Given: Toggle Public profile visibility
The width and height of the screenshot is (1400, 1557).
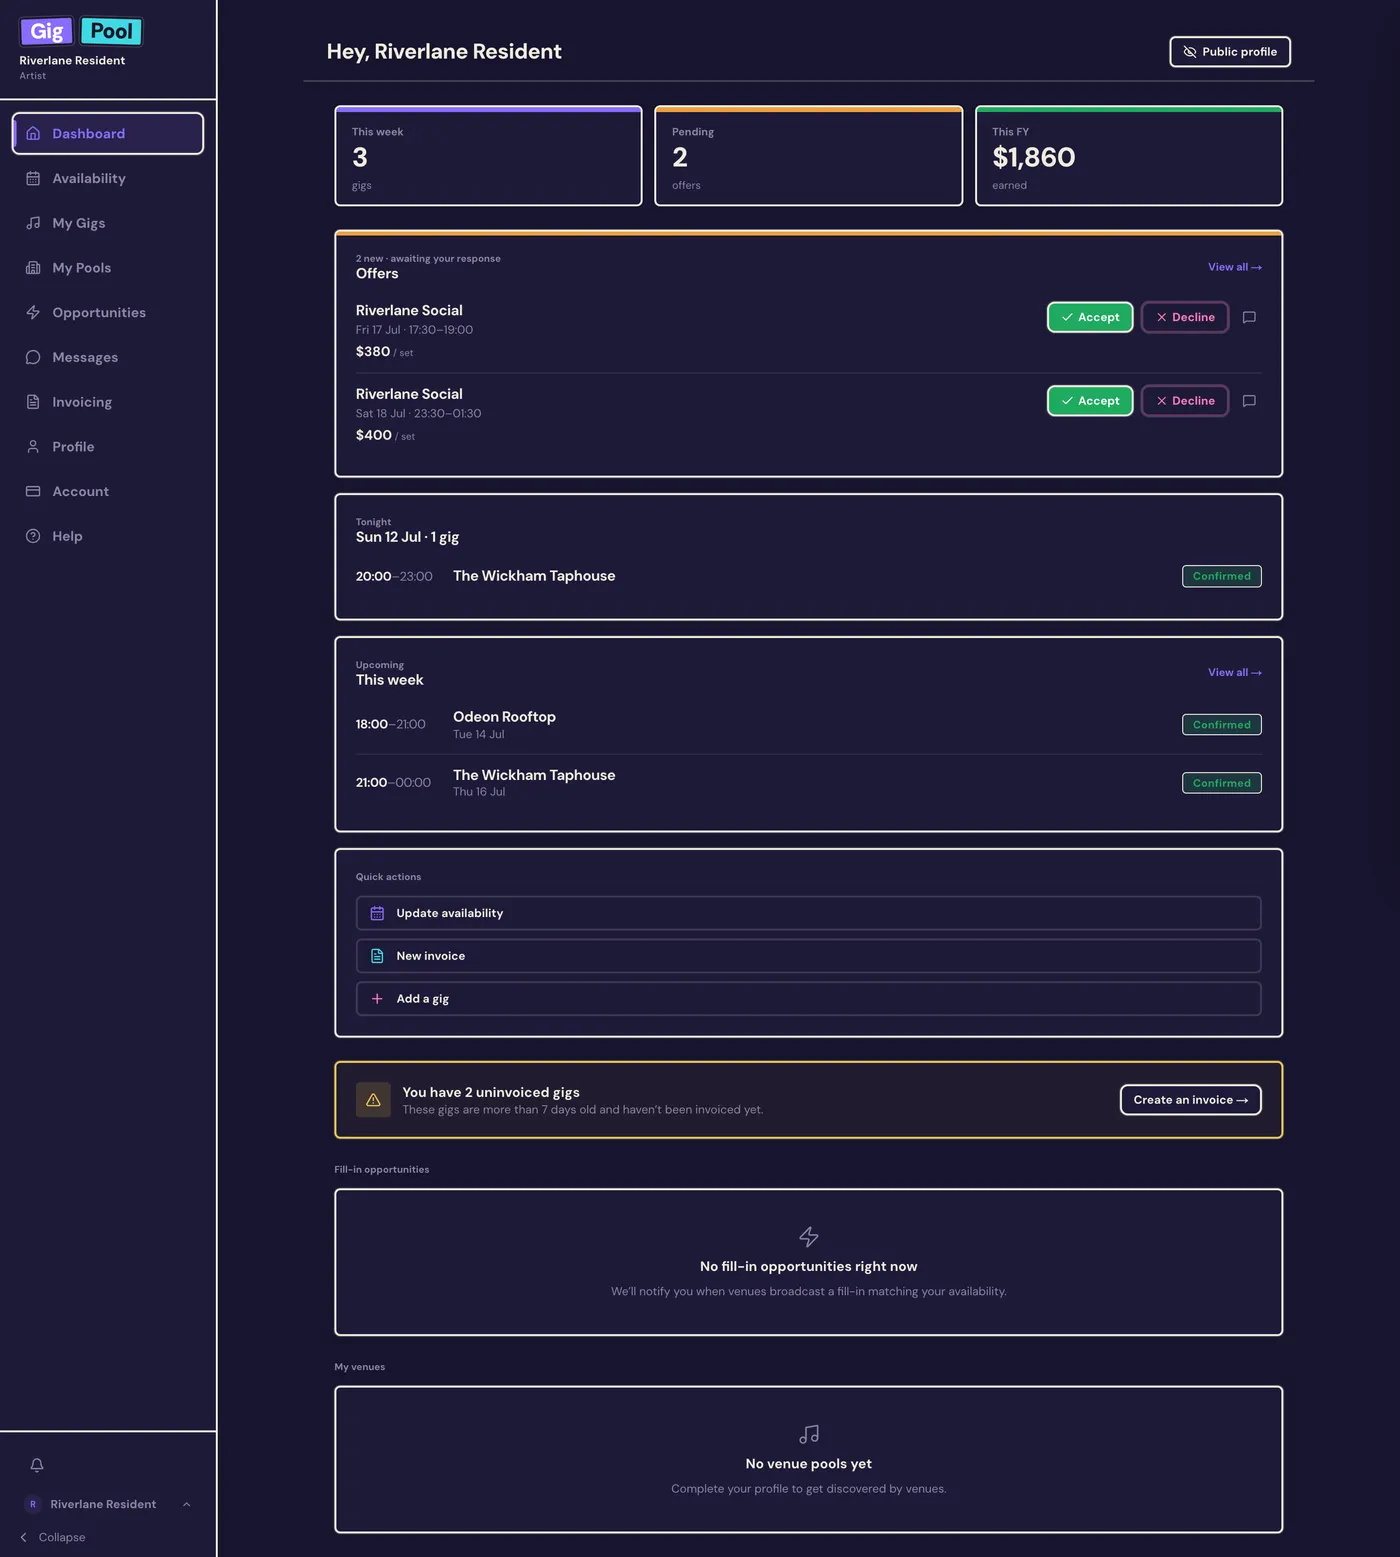Looking at the screenshot, I should 1230,52.
